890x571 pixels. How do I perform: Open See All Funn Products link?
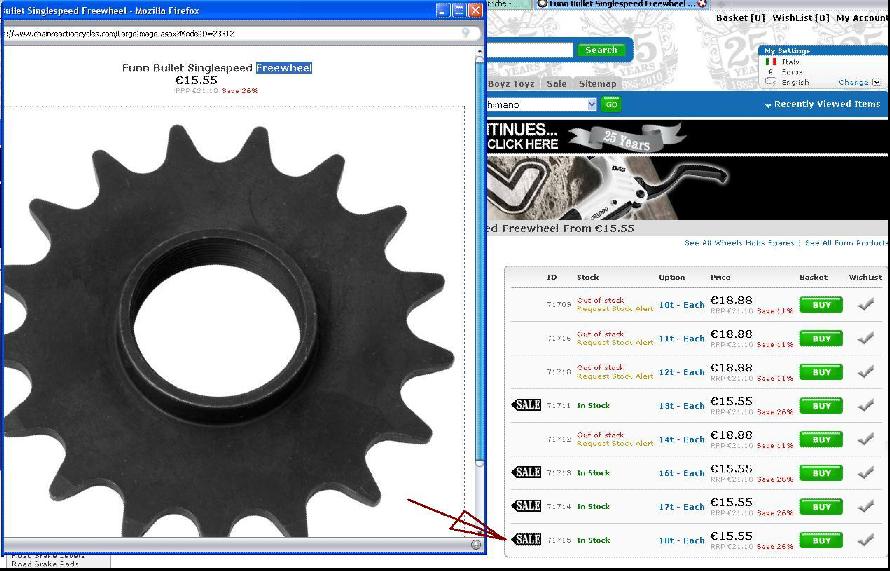[x=846, y=243]
